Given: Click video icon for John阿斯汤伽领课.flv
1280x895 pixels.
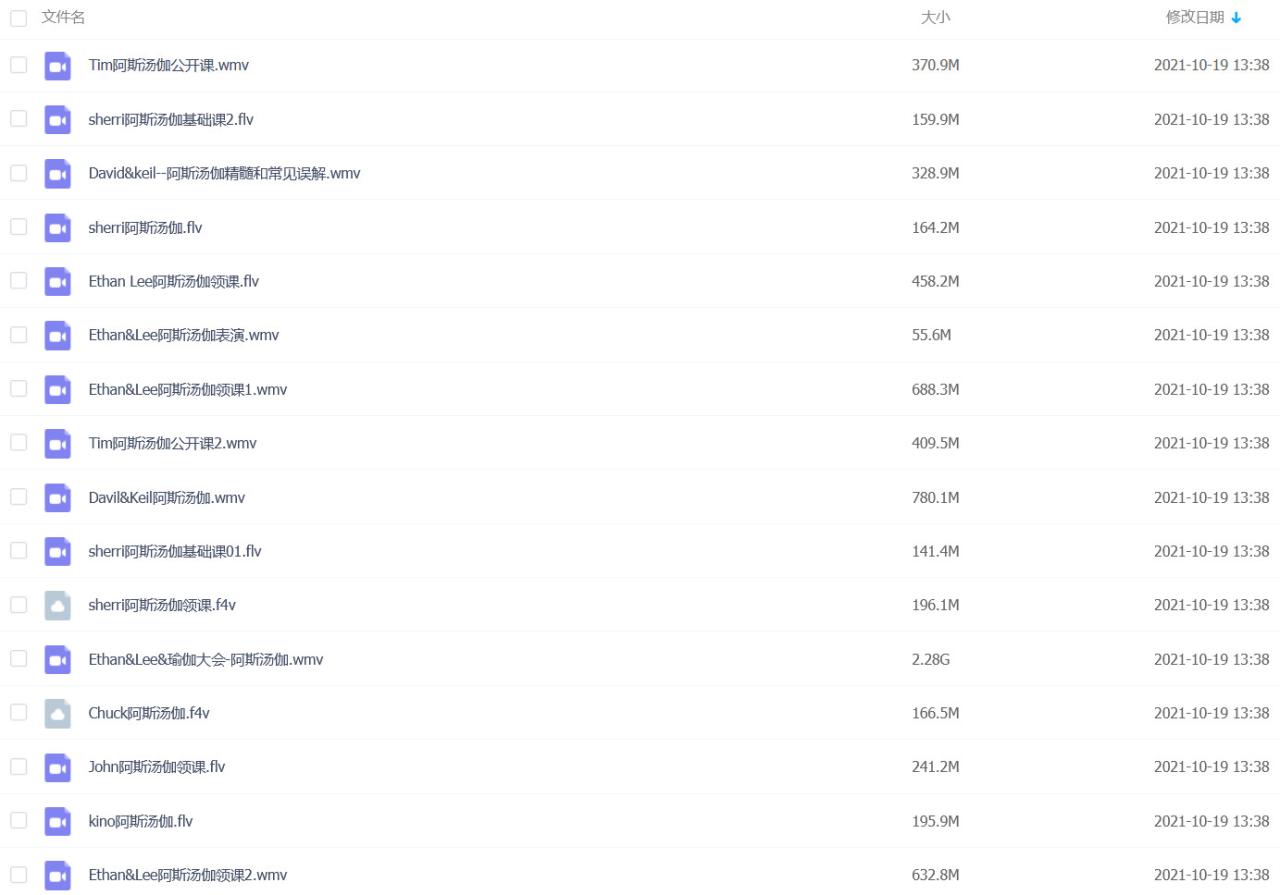Looking at the screenshot, I should tap(58, 768).
